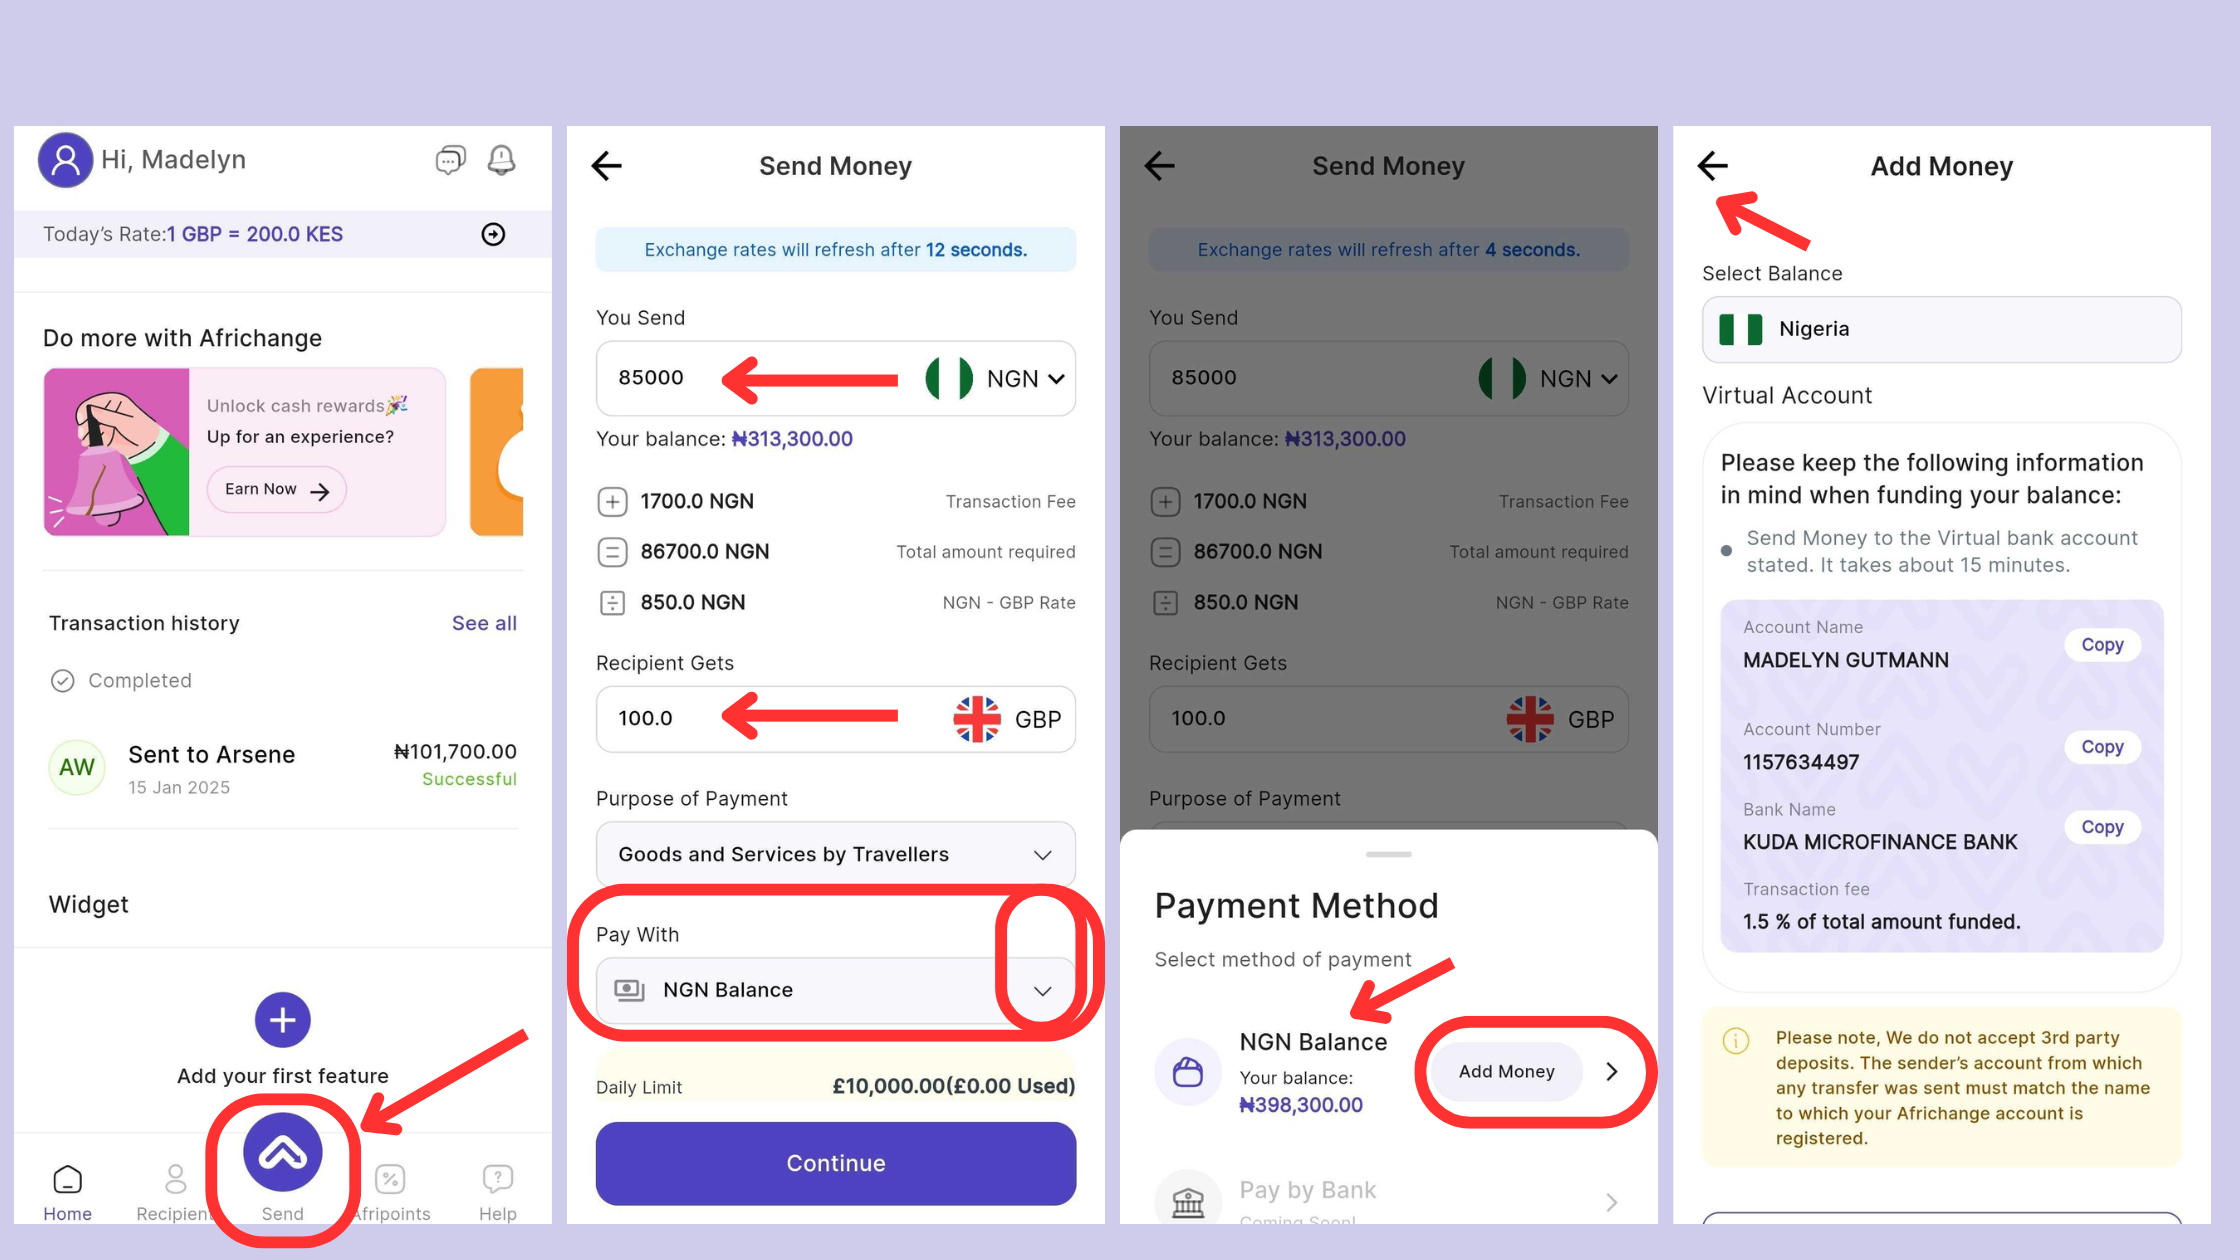Screen dimensions: 2240x1260
Task: Go back from Add Money screen
Action: coord(1713,166)
